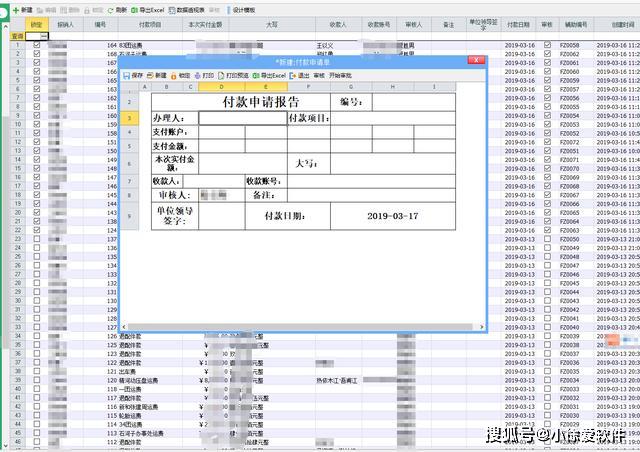Image resolution: width=640 pixels, height=452 pixels.
Task: Click 审核 in the main window toolbar
Action: click(214, 10)
